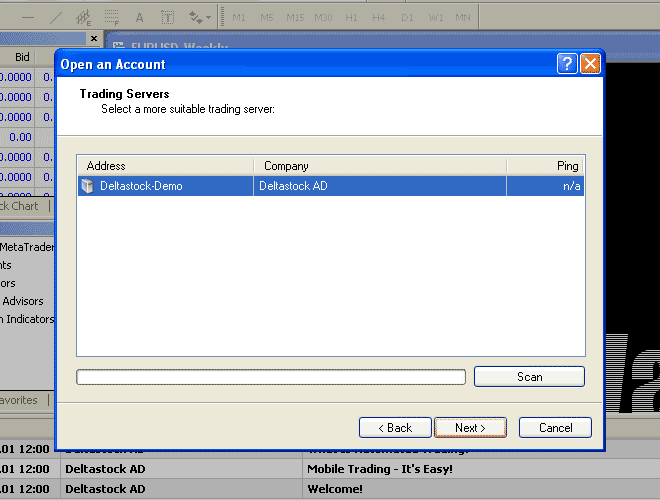Select Indicators item in Navigator tree
The height and width of the screenshot is (500, 660).
[8, 283]
